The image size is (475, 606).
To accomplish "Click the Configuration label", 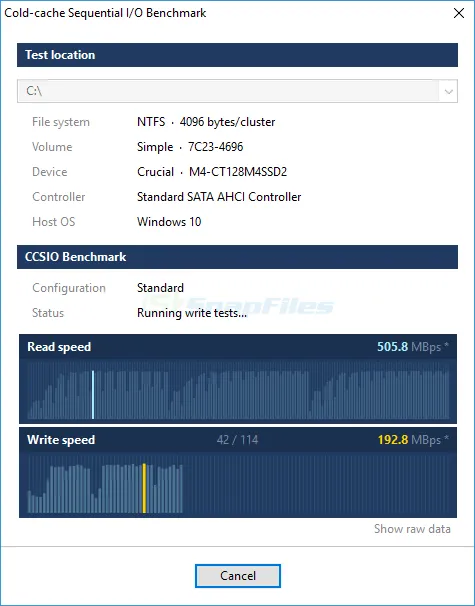I will coord(69,288).
